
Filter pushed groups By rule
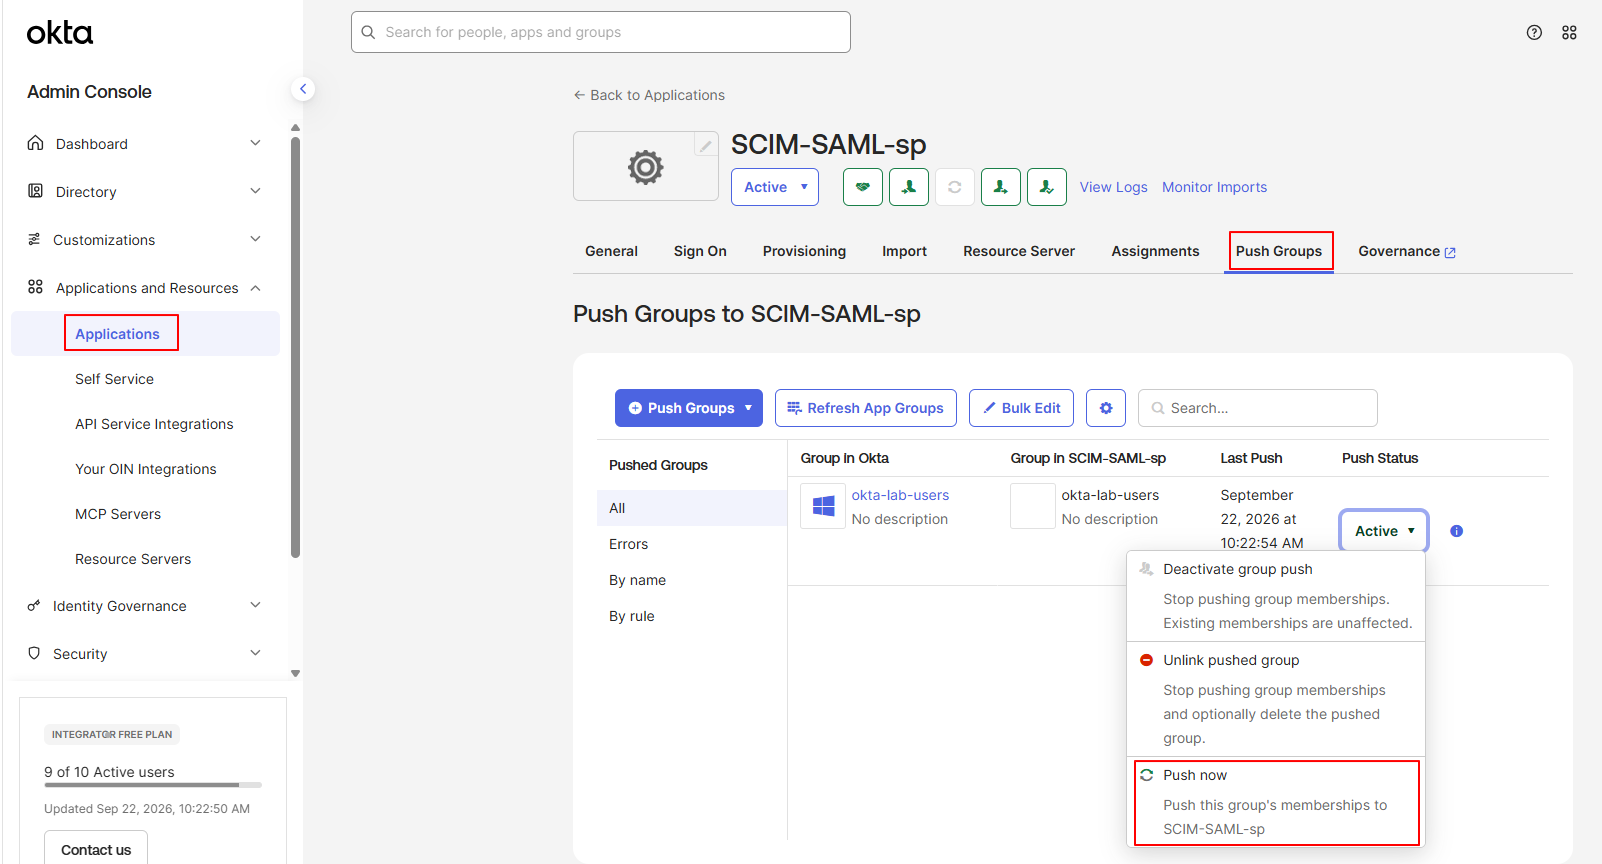tap(631, 616)
